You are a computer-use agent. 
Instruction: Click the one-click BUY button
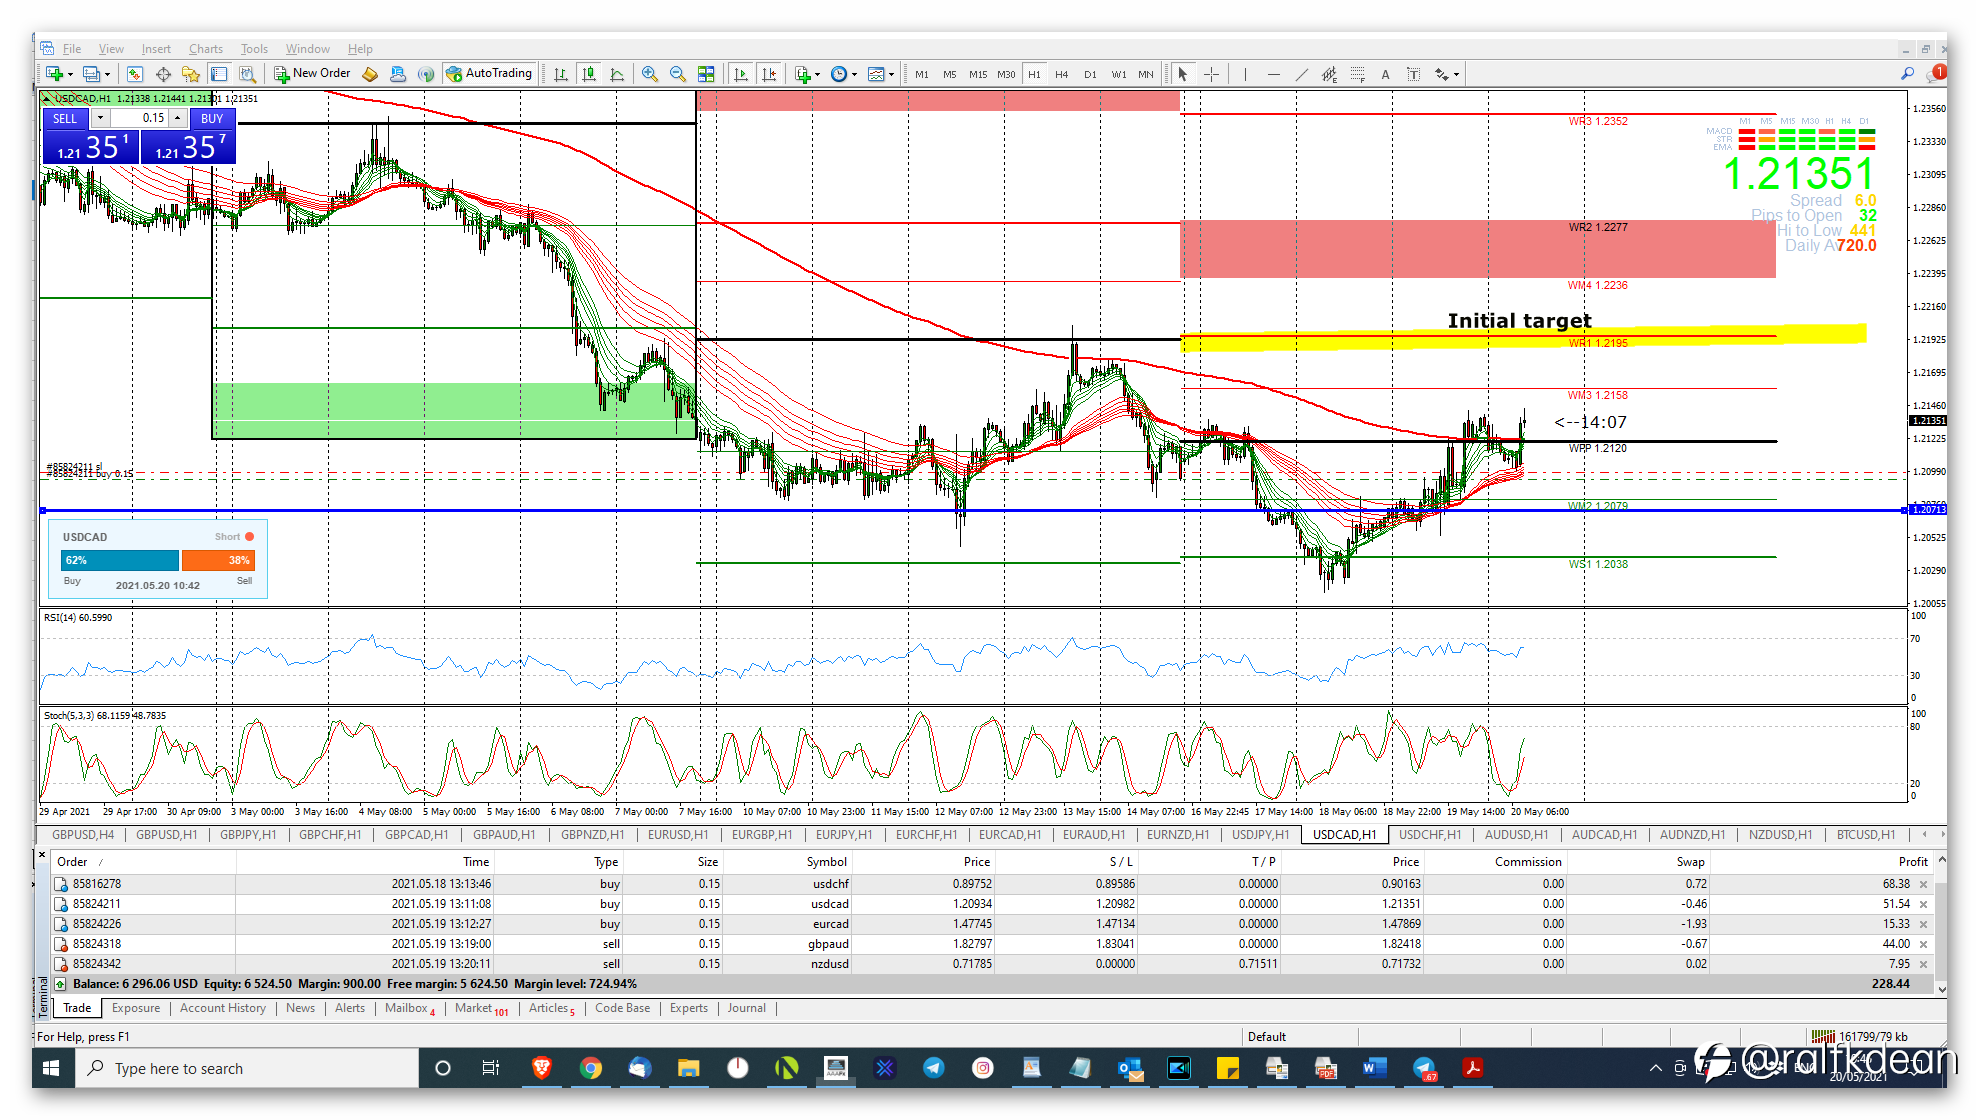(212, 118)
